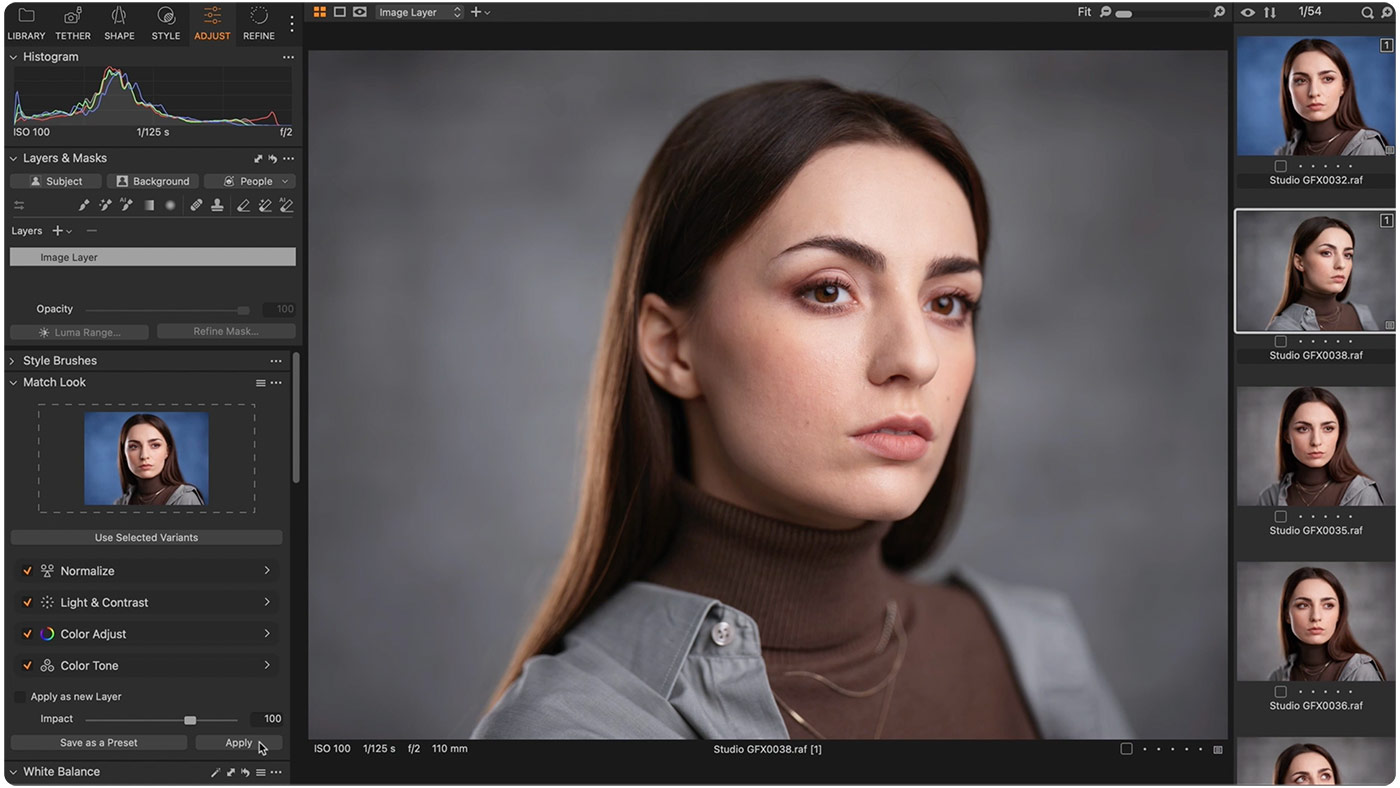Zoom in with the right magnifier icon
The image size is (1400, 788).
[x=1219, y=12]
